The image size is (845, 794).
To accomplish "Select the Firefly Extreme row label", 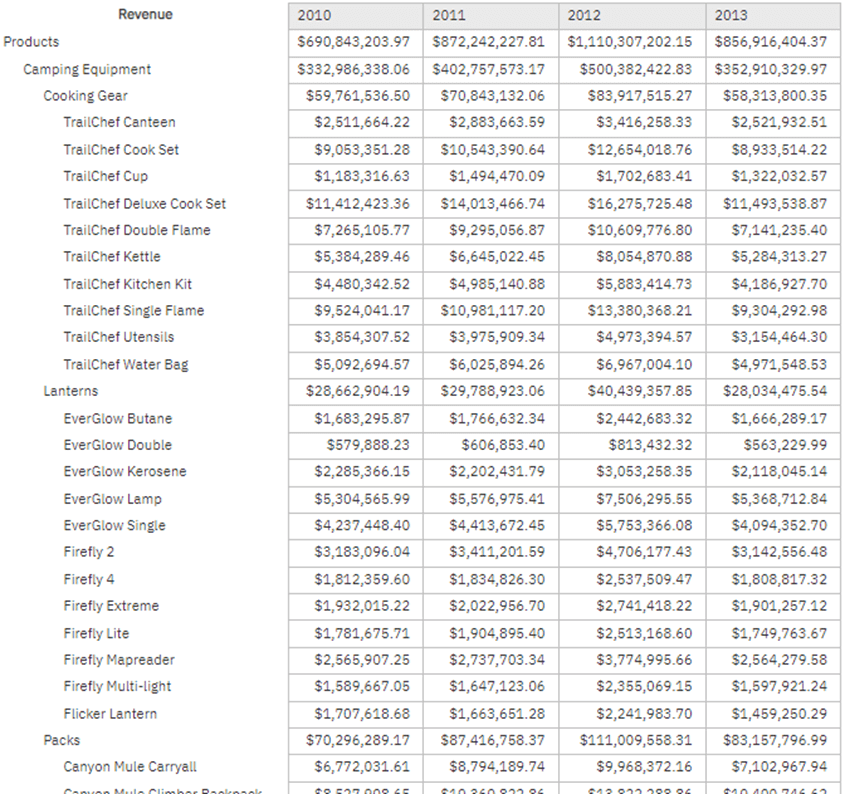I will (111, 606).
